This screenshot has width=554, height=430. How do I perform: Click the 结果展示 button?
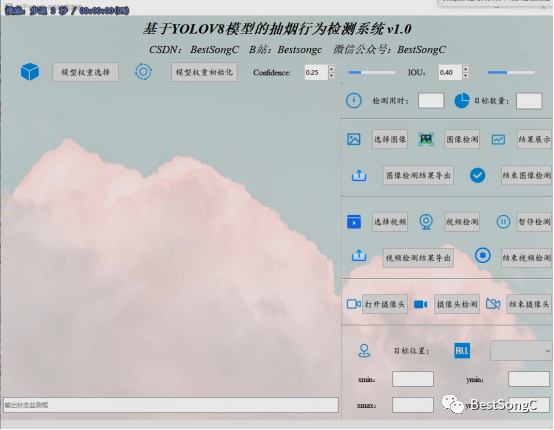[534, 139]
